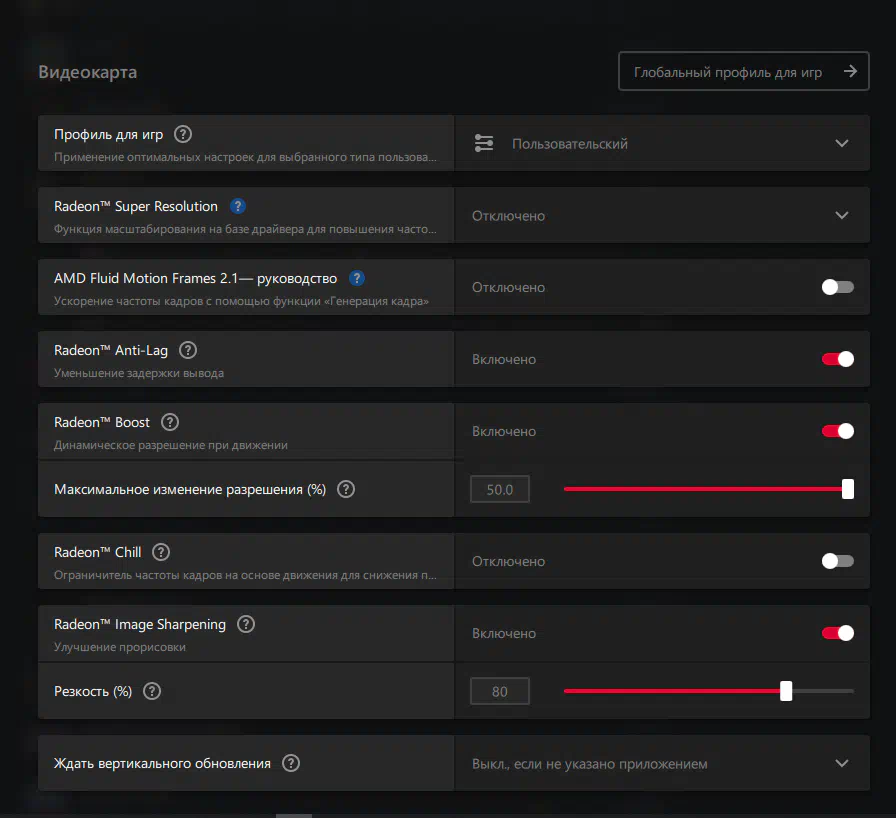Click the Резкость slider handle
This screenshot has height=818, width=896.
[786, 691]
